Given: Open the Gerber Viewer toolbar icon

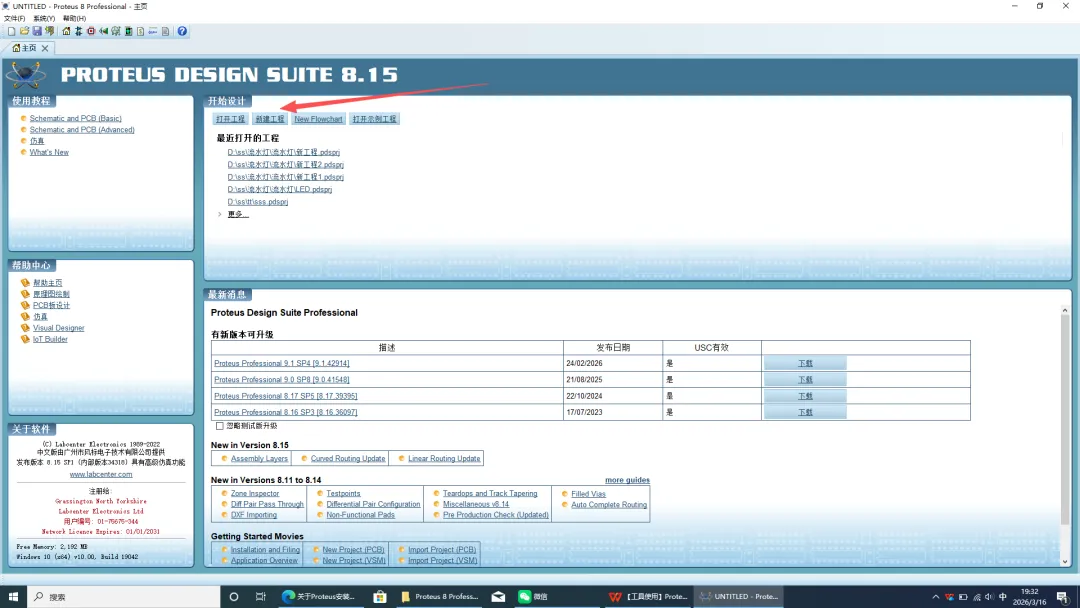Looking at the screenshot, I should [116, 31].
